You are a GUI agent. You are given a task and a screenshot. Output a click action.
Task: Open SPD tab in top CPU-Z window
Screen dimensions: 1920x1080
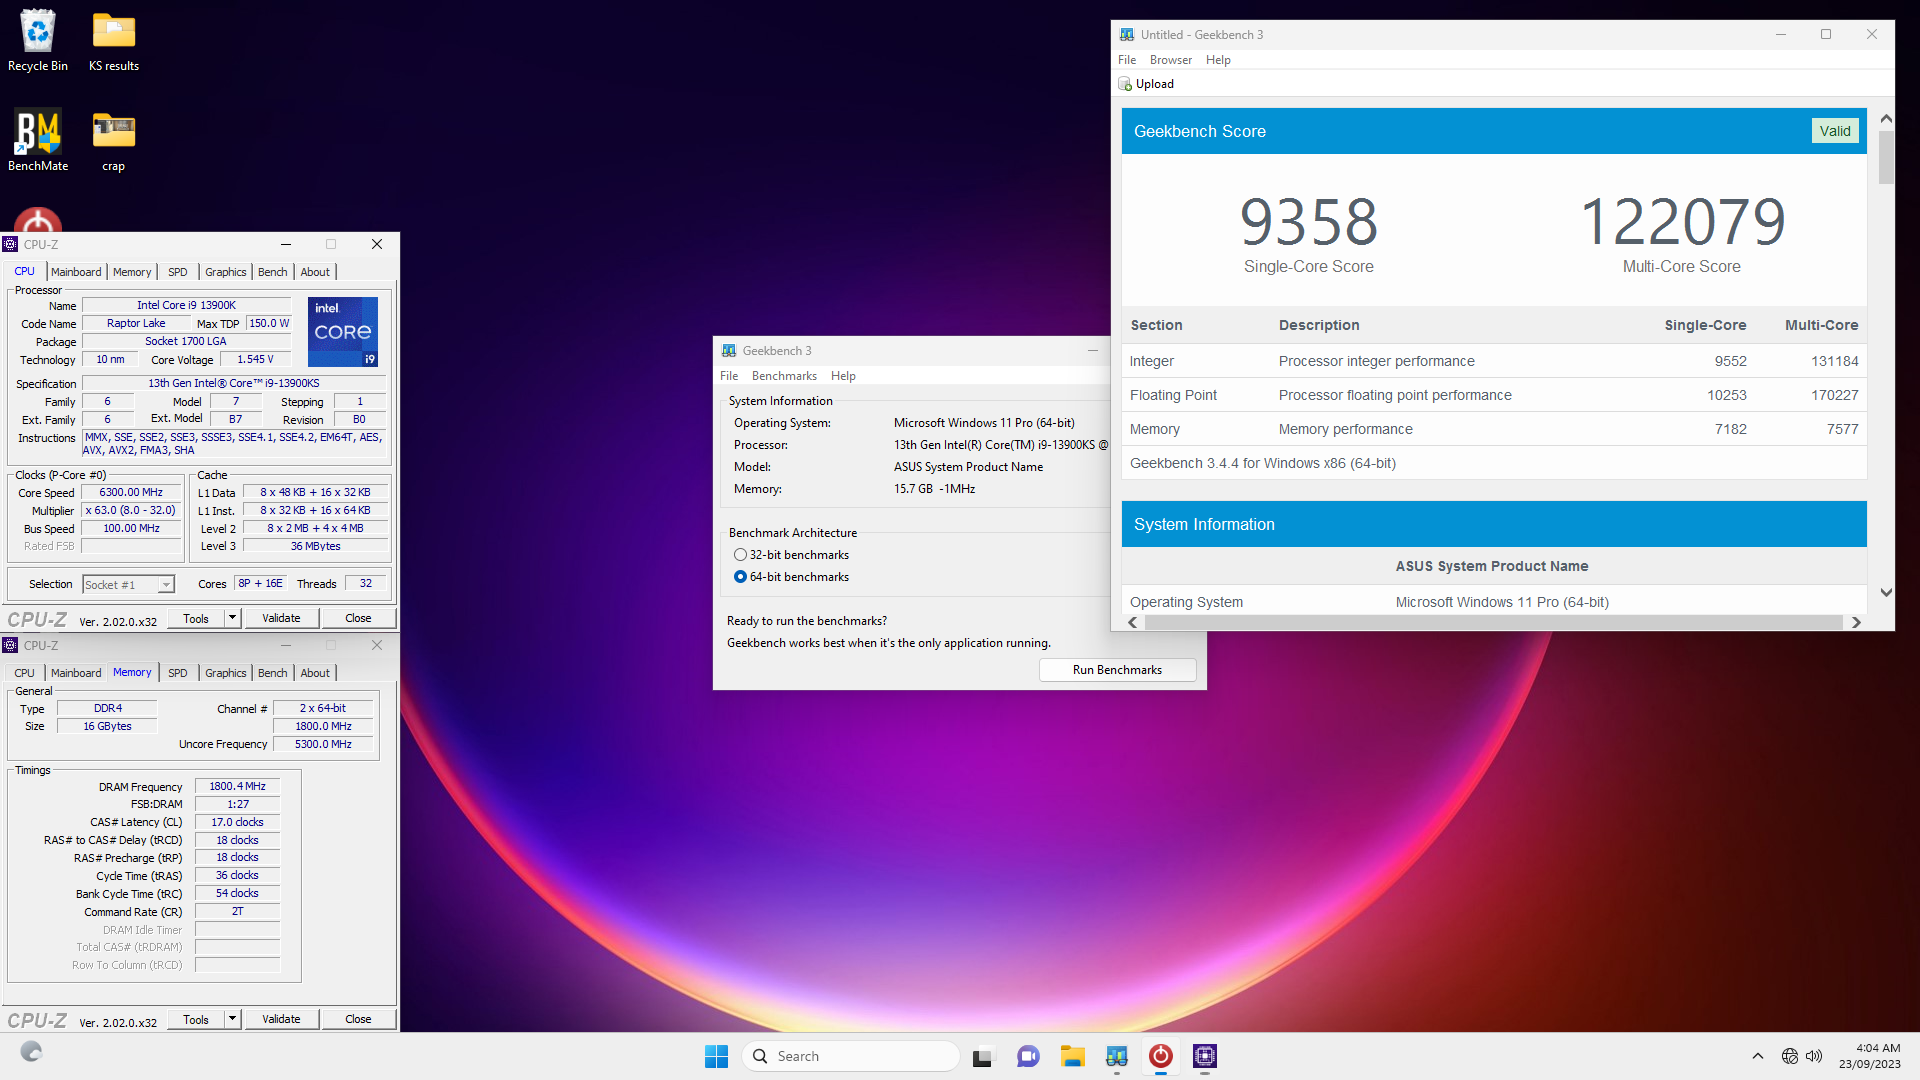click(x=178, y=272)
